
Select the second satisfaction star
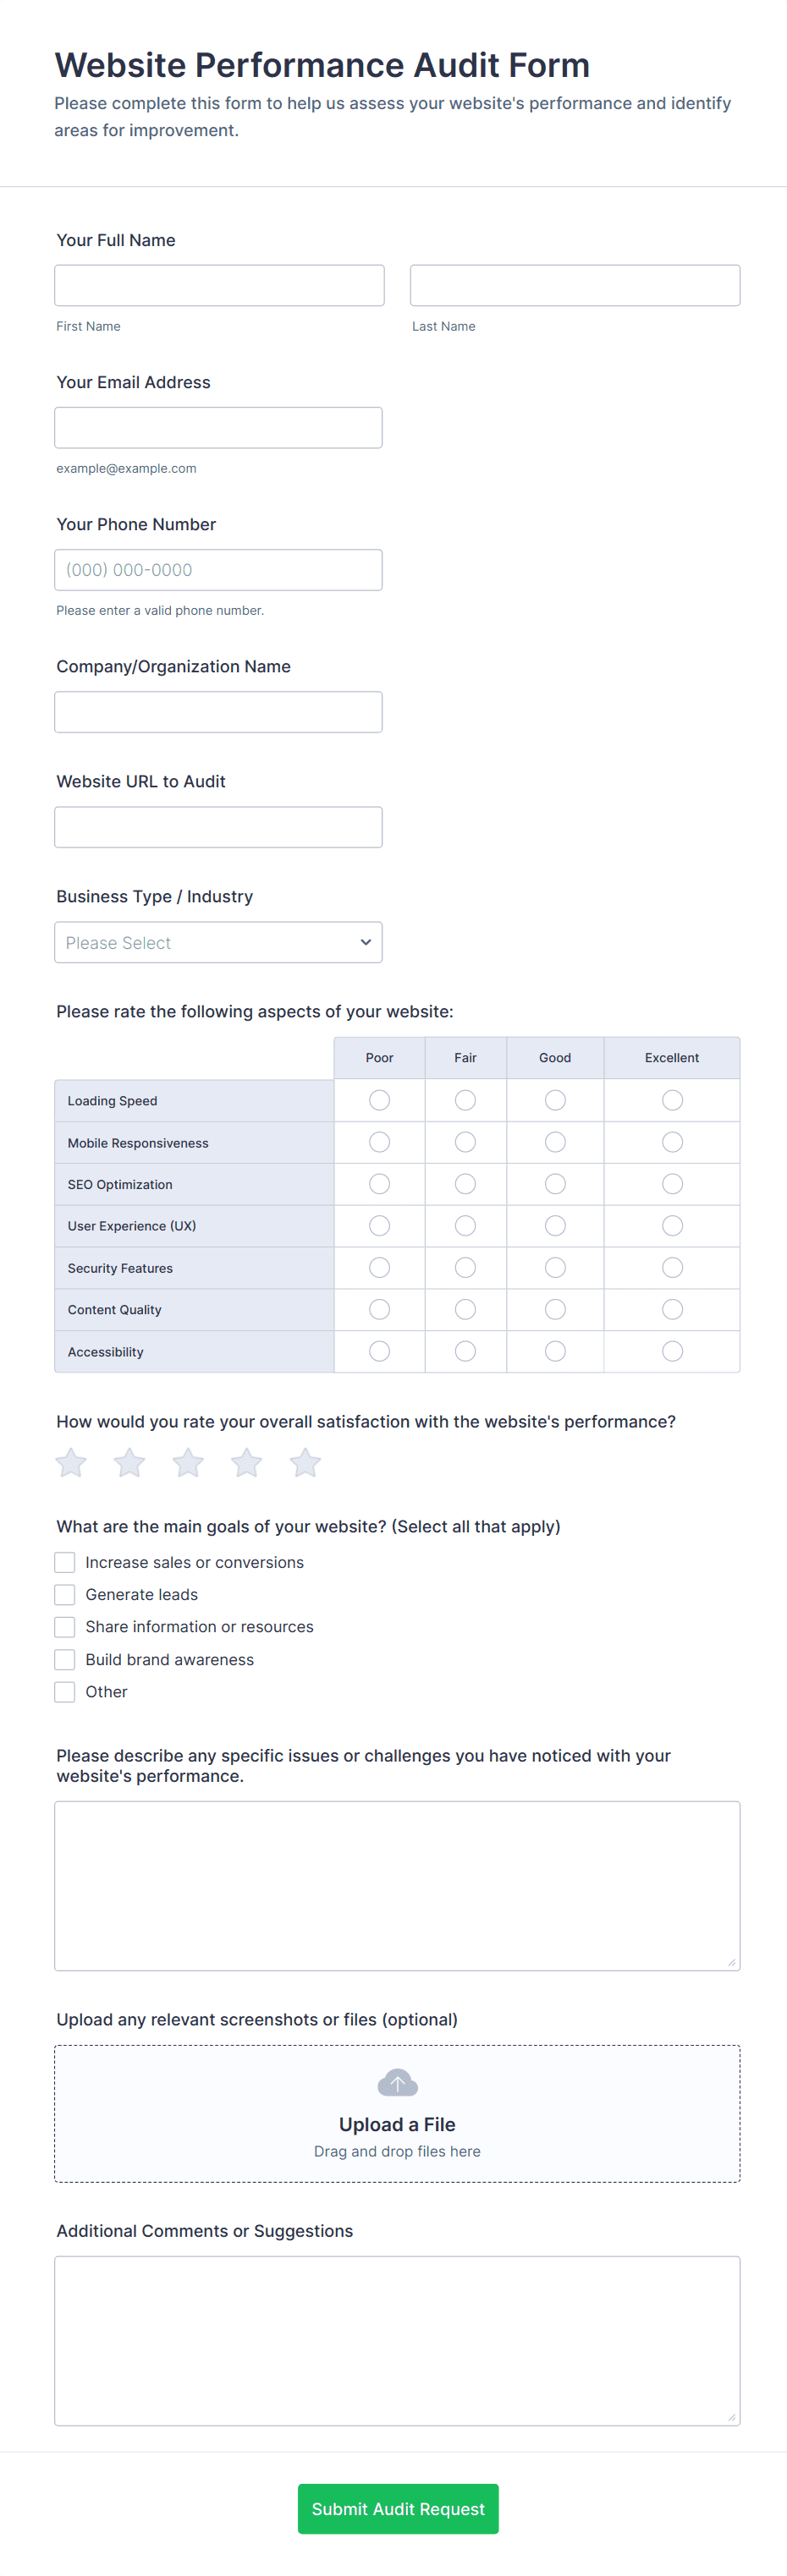click(129, 1463)
